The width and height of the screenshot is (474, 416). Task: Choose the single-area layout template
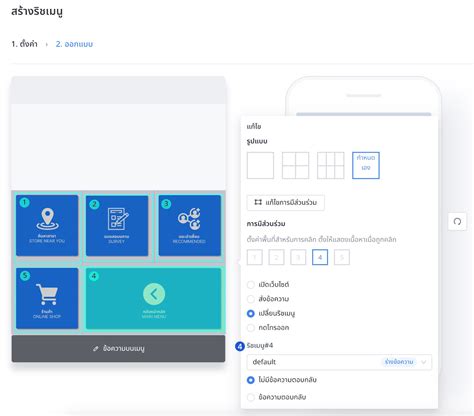pos(260,165)
